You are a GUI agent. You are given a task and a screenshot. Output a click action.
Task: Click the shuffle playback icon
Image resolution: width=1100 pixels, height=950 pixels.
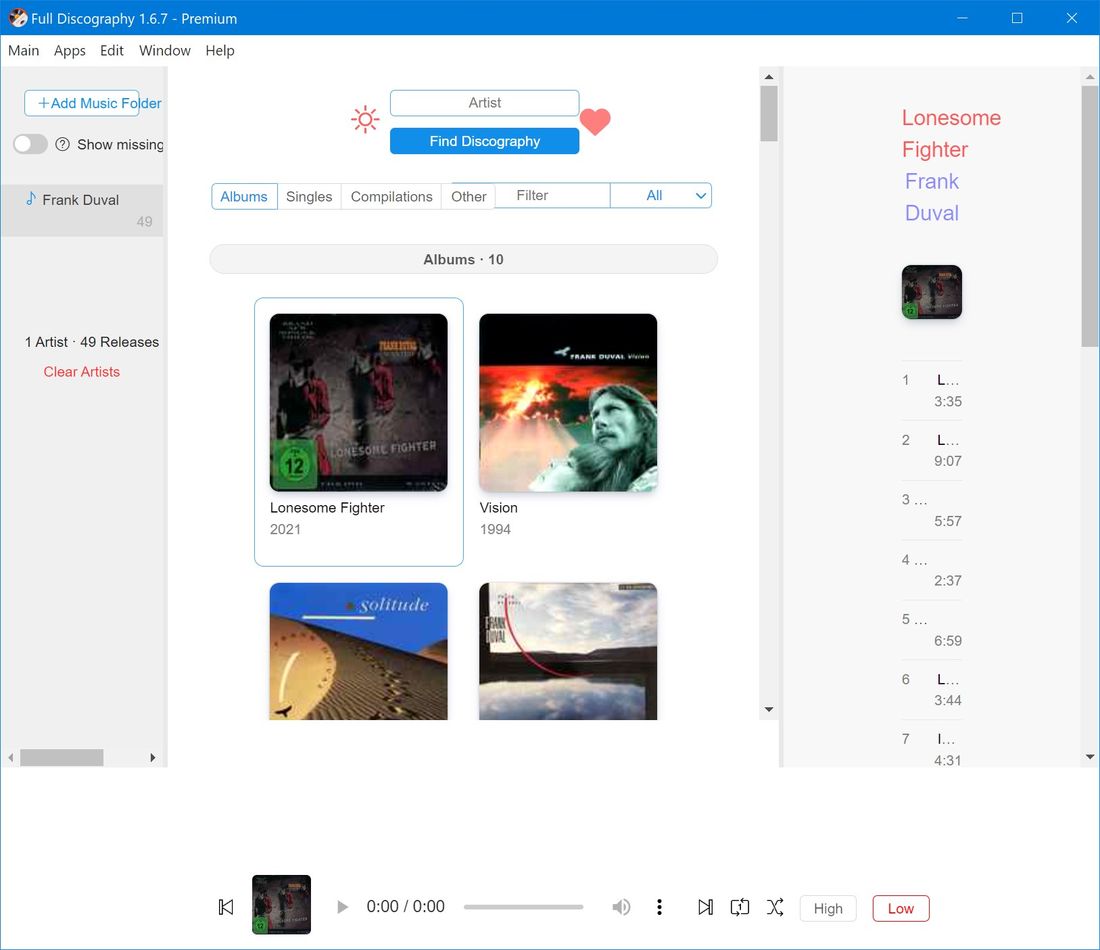[775, 906]
